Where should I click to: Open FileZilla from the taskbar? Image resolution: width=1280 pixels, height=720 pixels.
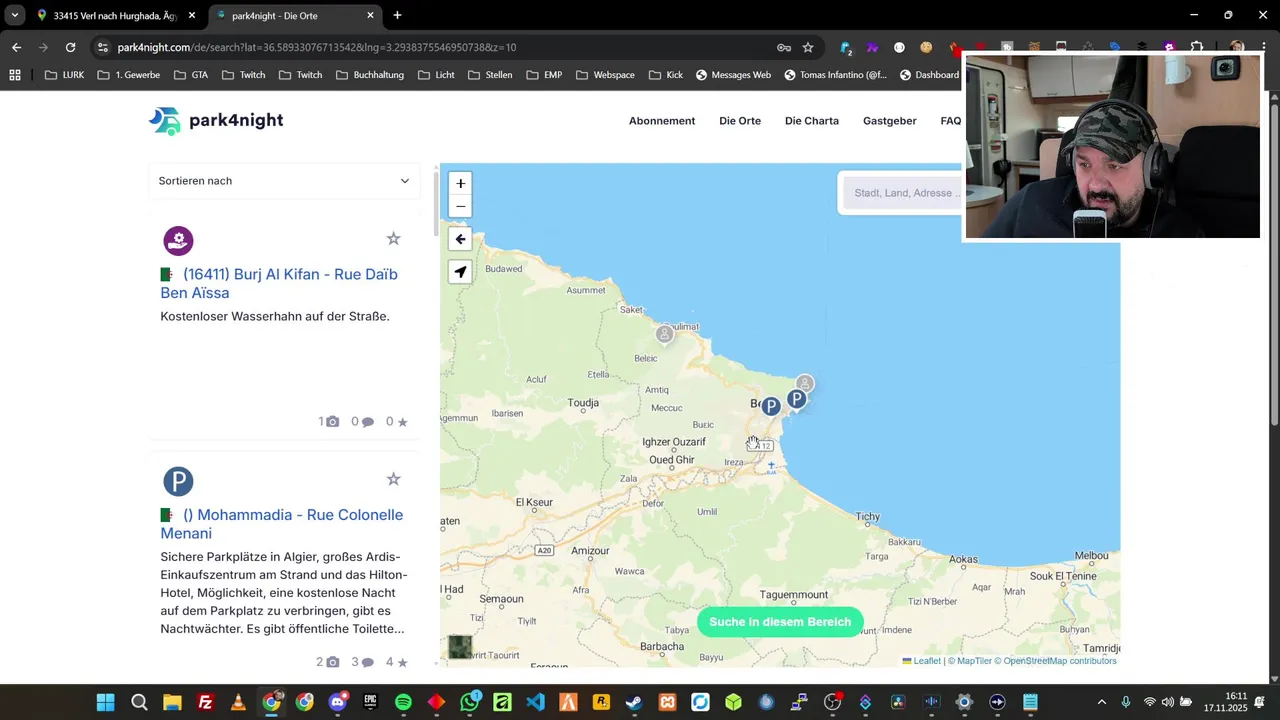pos(205,702)
